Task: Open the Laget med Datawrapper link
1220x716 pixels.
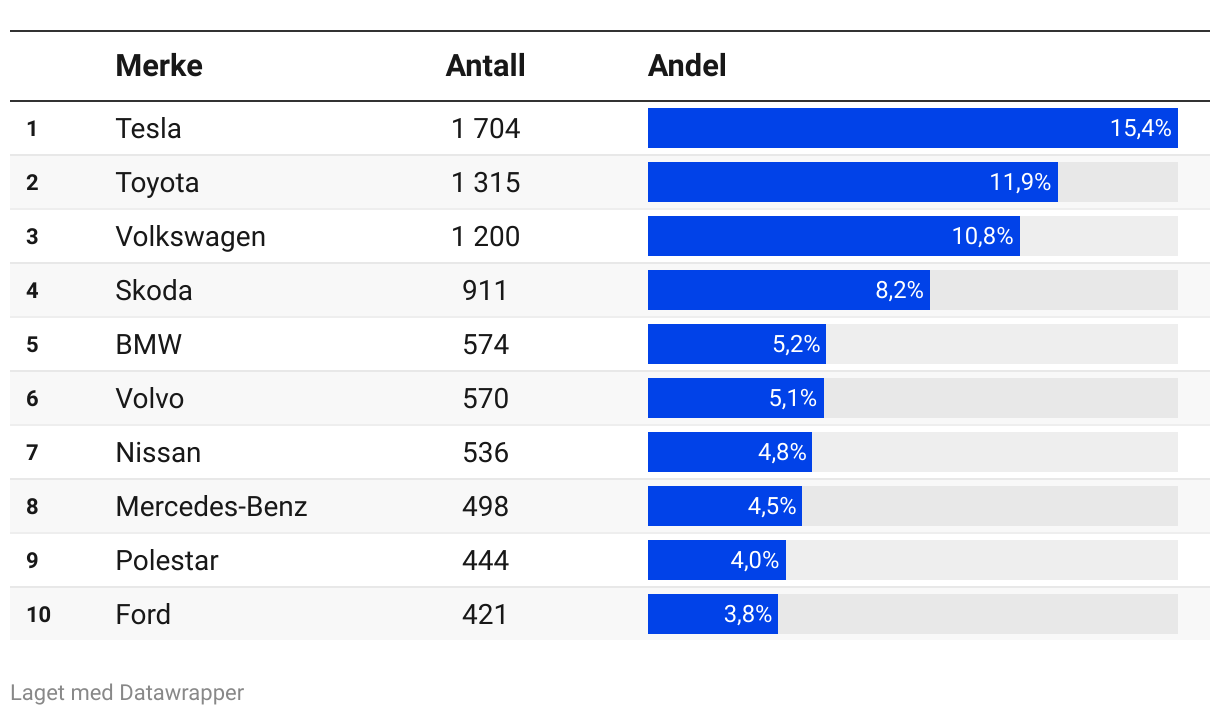Action: (127, 692)
